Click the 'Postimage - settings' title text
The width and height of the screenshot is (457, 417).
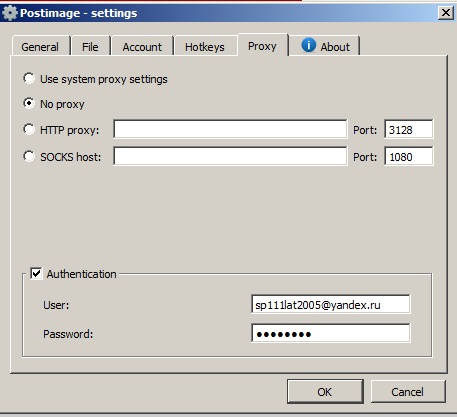[x=79, y=13]
